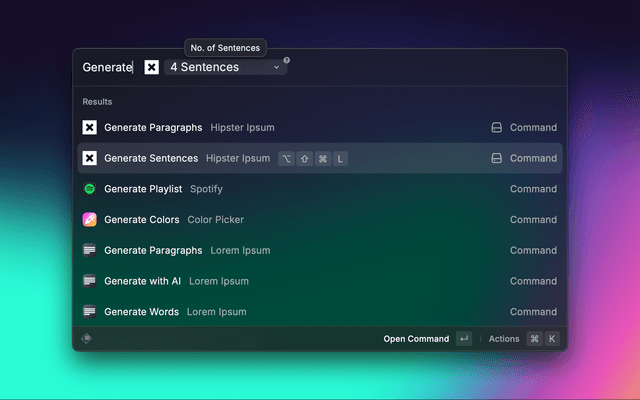This screenshot has width=640, height=400.
Task: Click the Hipster Ipsum icon beside the search field
Action: coord(151,67)
